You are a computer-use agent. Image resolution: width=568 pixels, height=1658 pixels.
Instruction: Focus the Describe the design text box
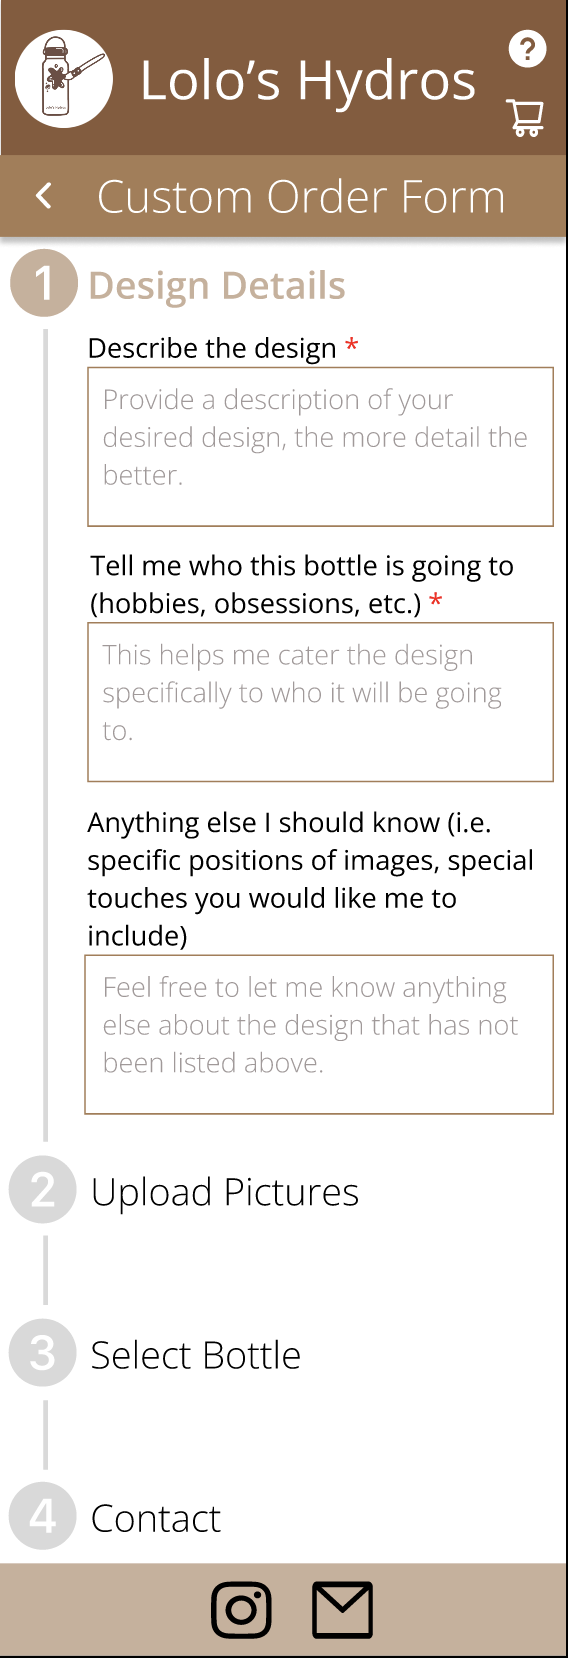click(320, 447)
